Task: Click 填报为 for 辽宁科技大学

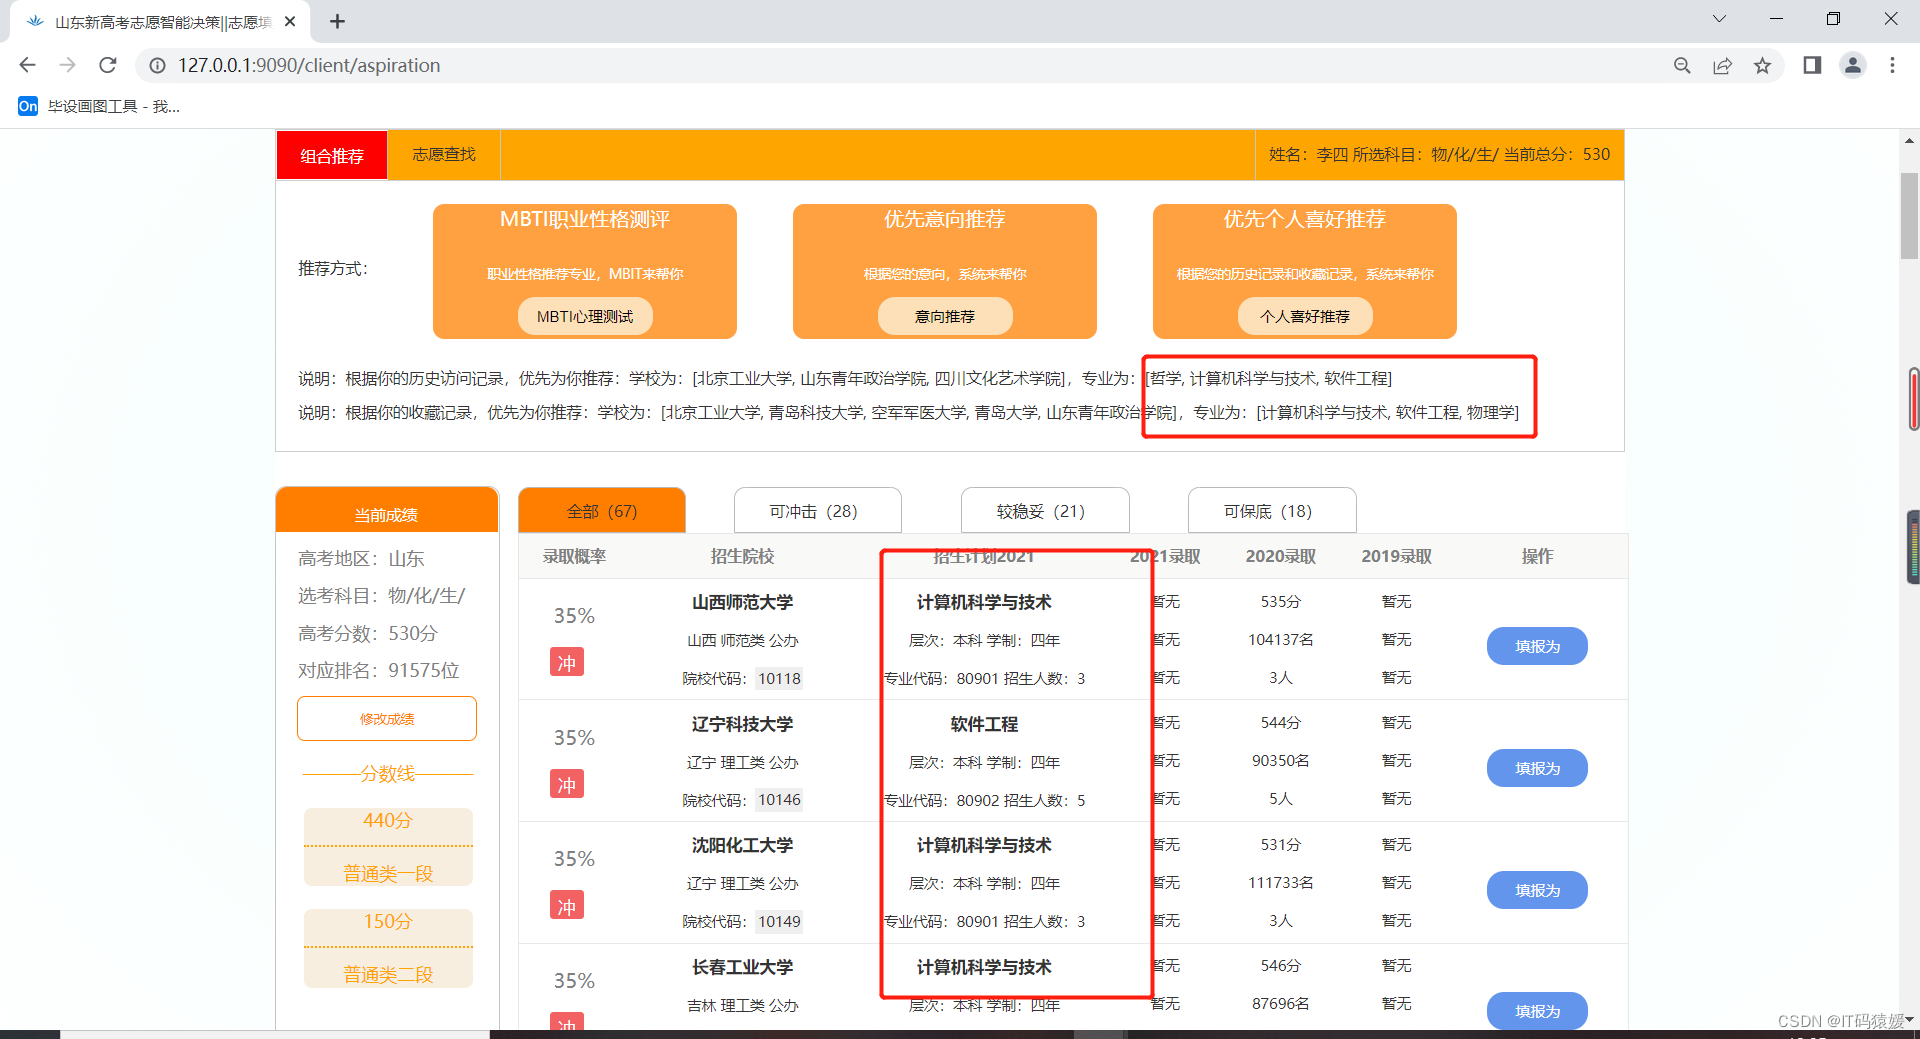Action: click(x=1537, y=768)
